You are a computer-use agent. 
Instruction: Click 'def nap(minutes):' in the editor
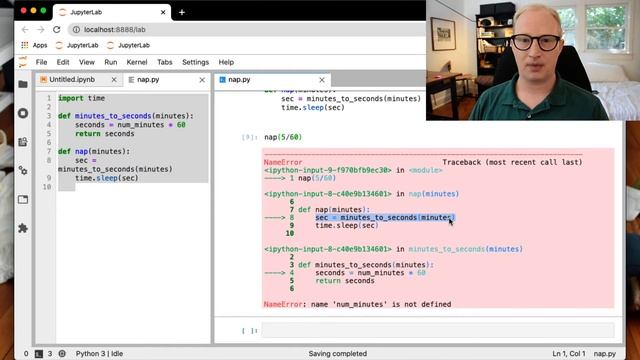coord(94,151)
